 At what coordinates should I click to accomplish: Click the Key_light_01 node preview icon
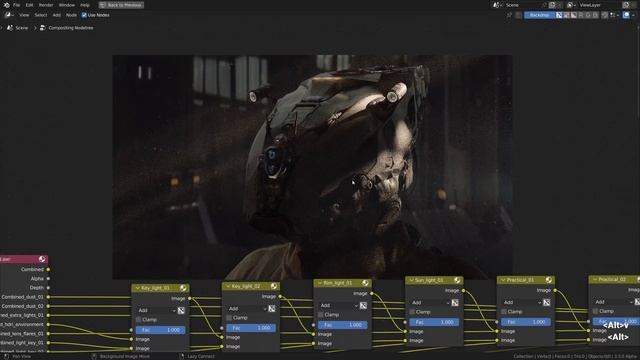[183, 288]
